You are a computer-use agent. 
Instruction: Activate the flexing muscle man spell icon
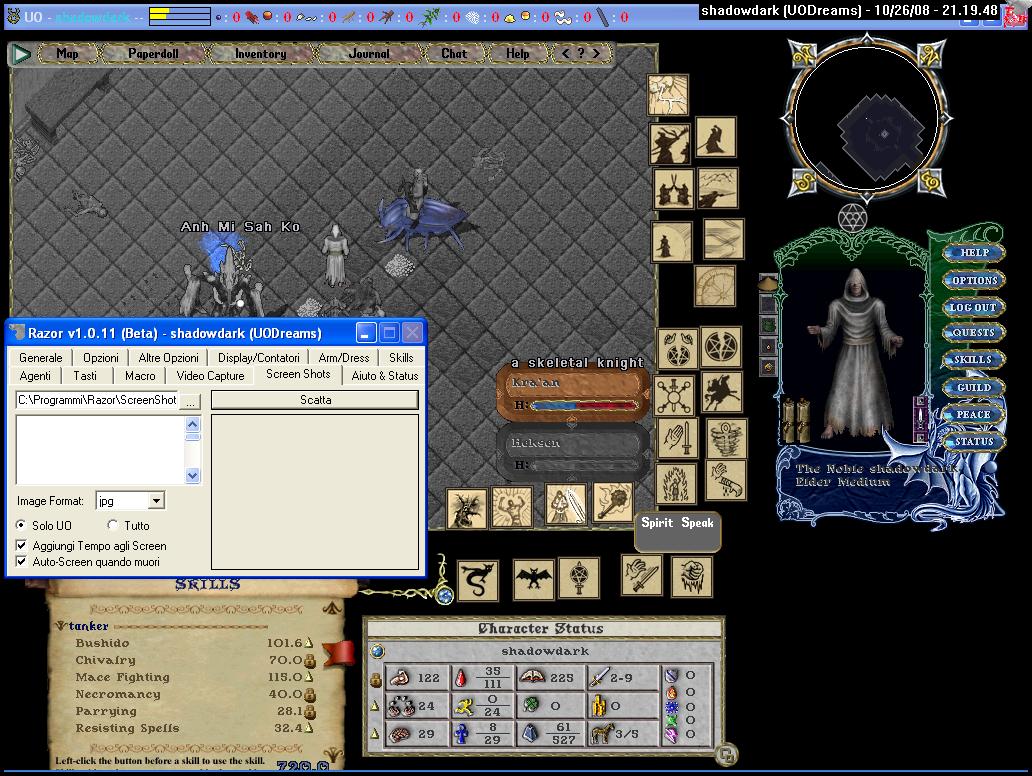coord(512,507)
